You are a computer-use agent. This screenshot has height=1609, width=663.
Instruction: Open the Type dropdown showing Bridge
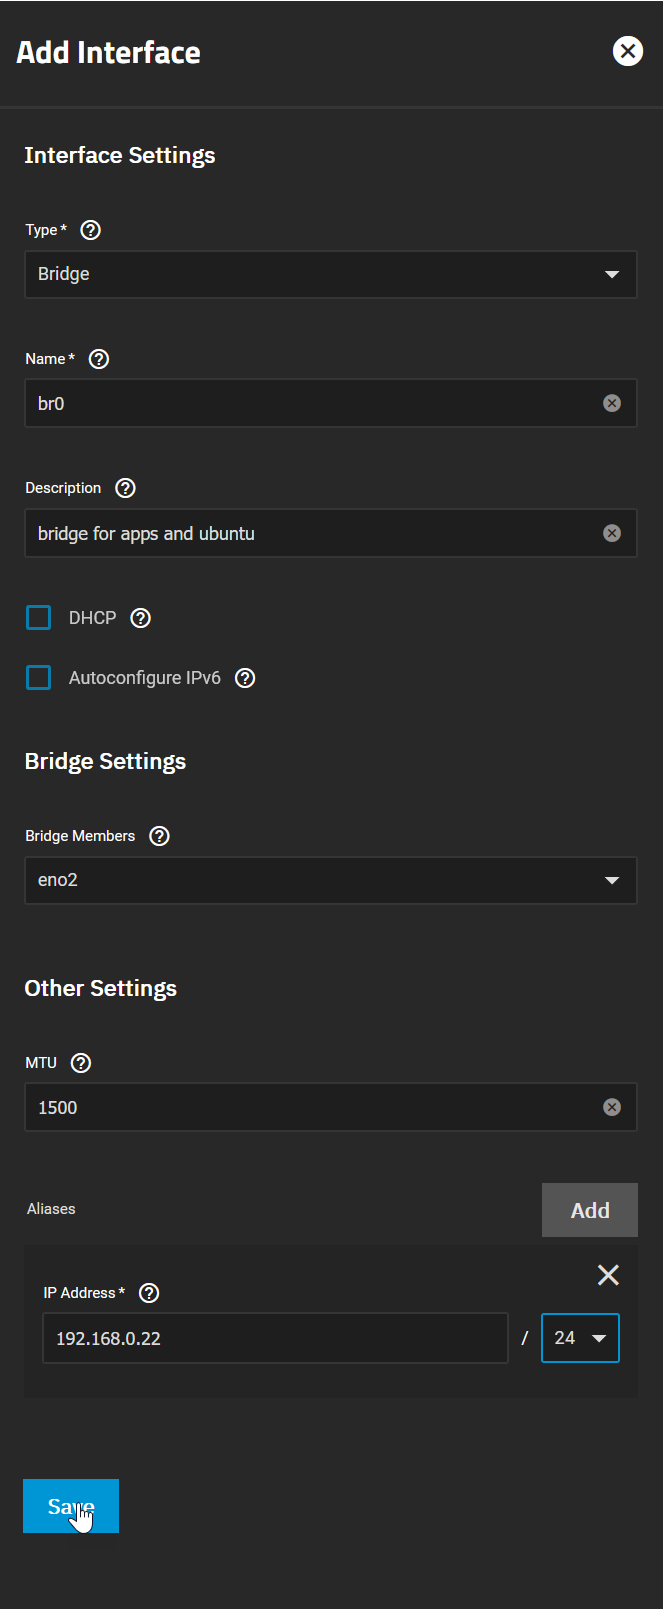(331, 274)
